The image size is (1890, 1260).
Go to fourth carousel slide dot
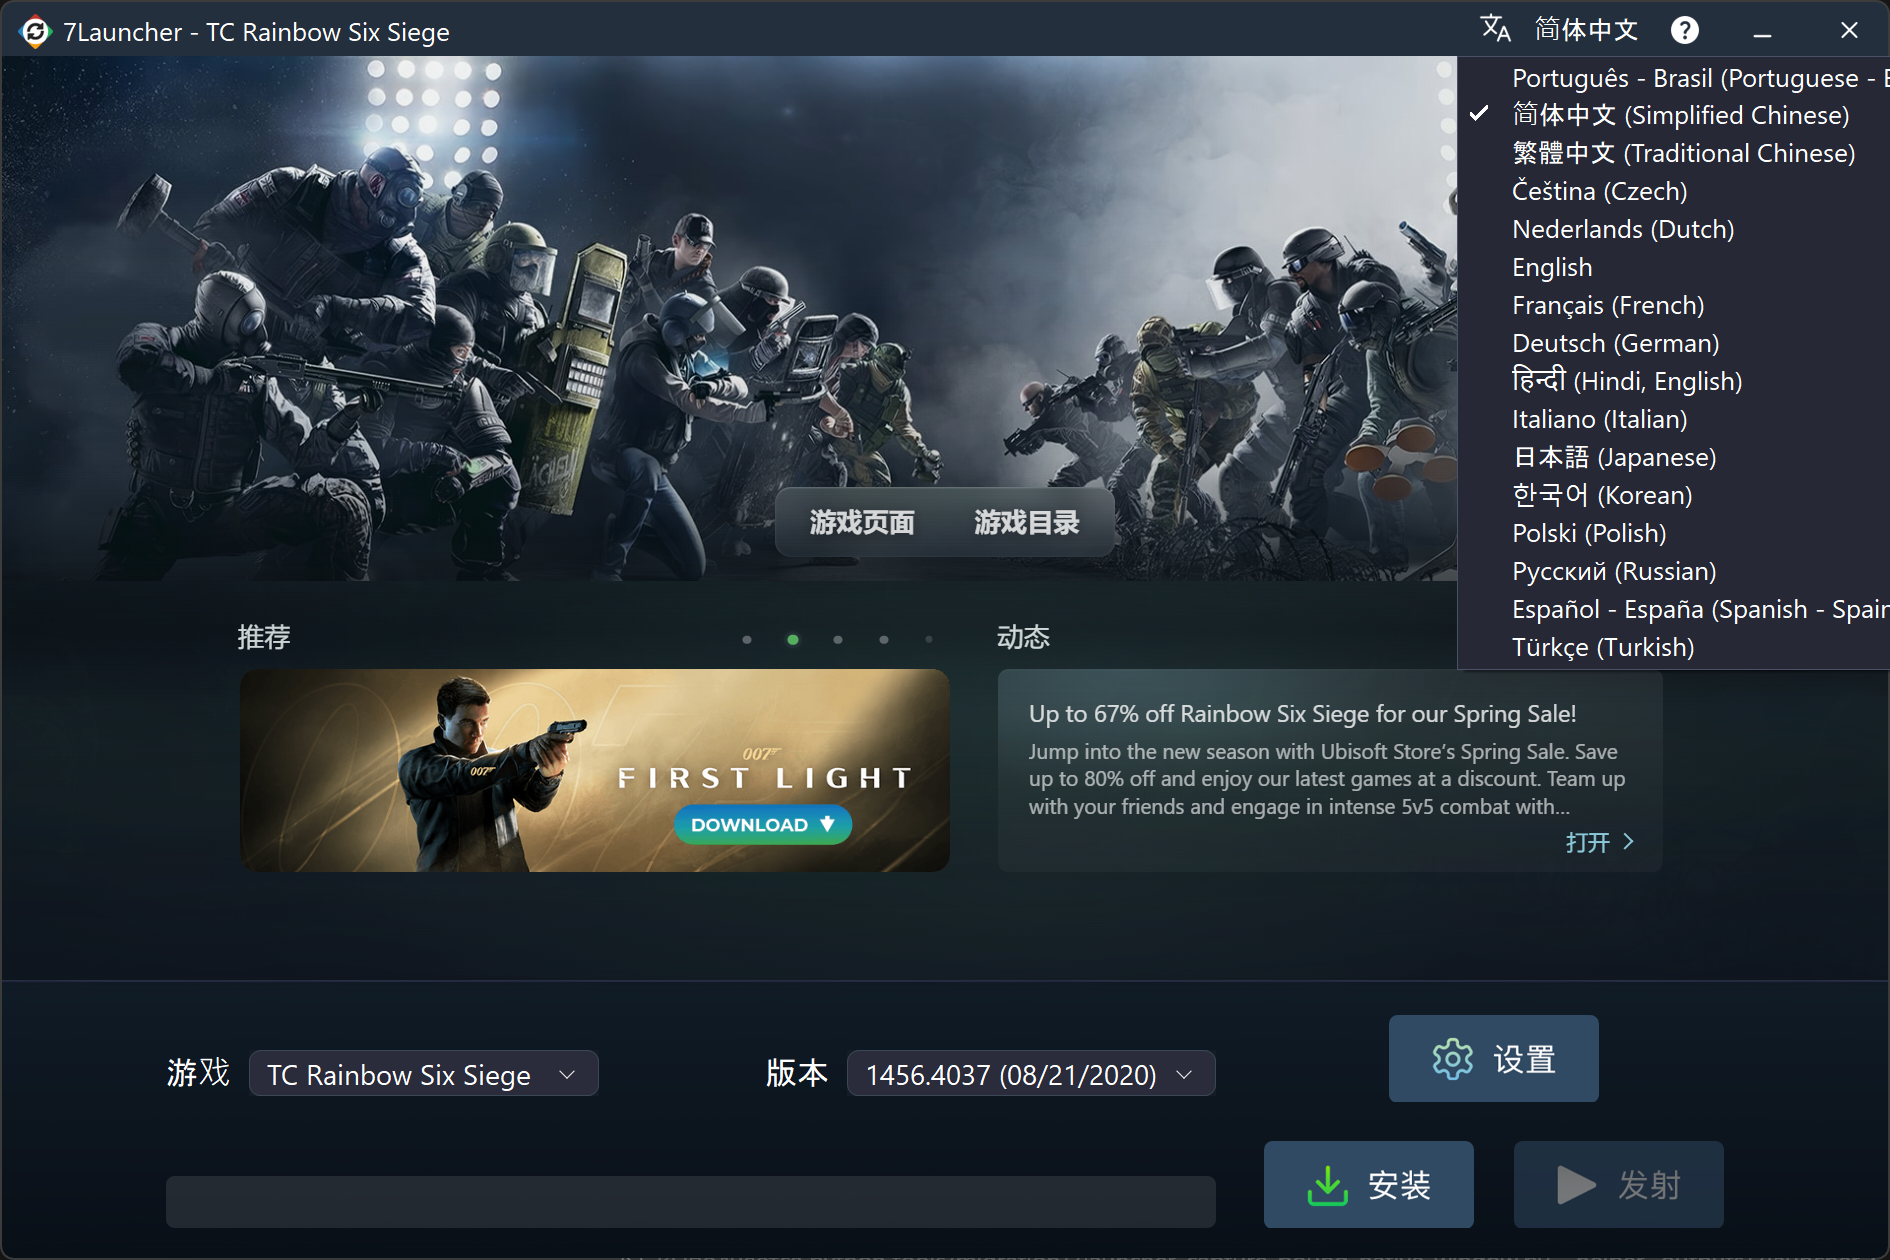[884, 640]
